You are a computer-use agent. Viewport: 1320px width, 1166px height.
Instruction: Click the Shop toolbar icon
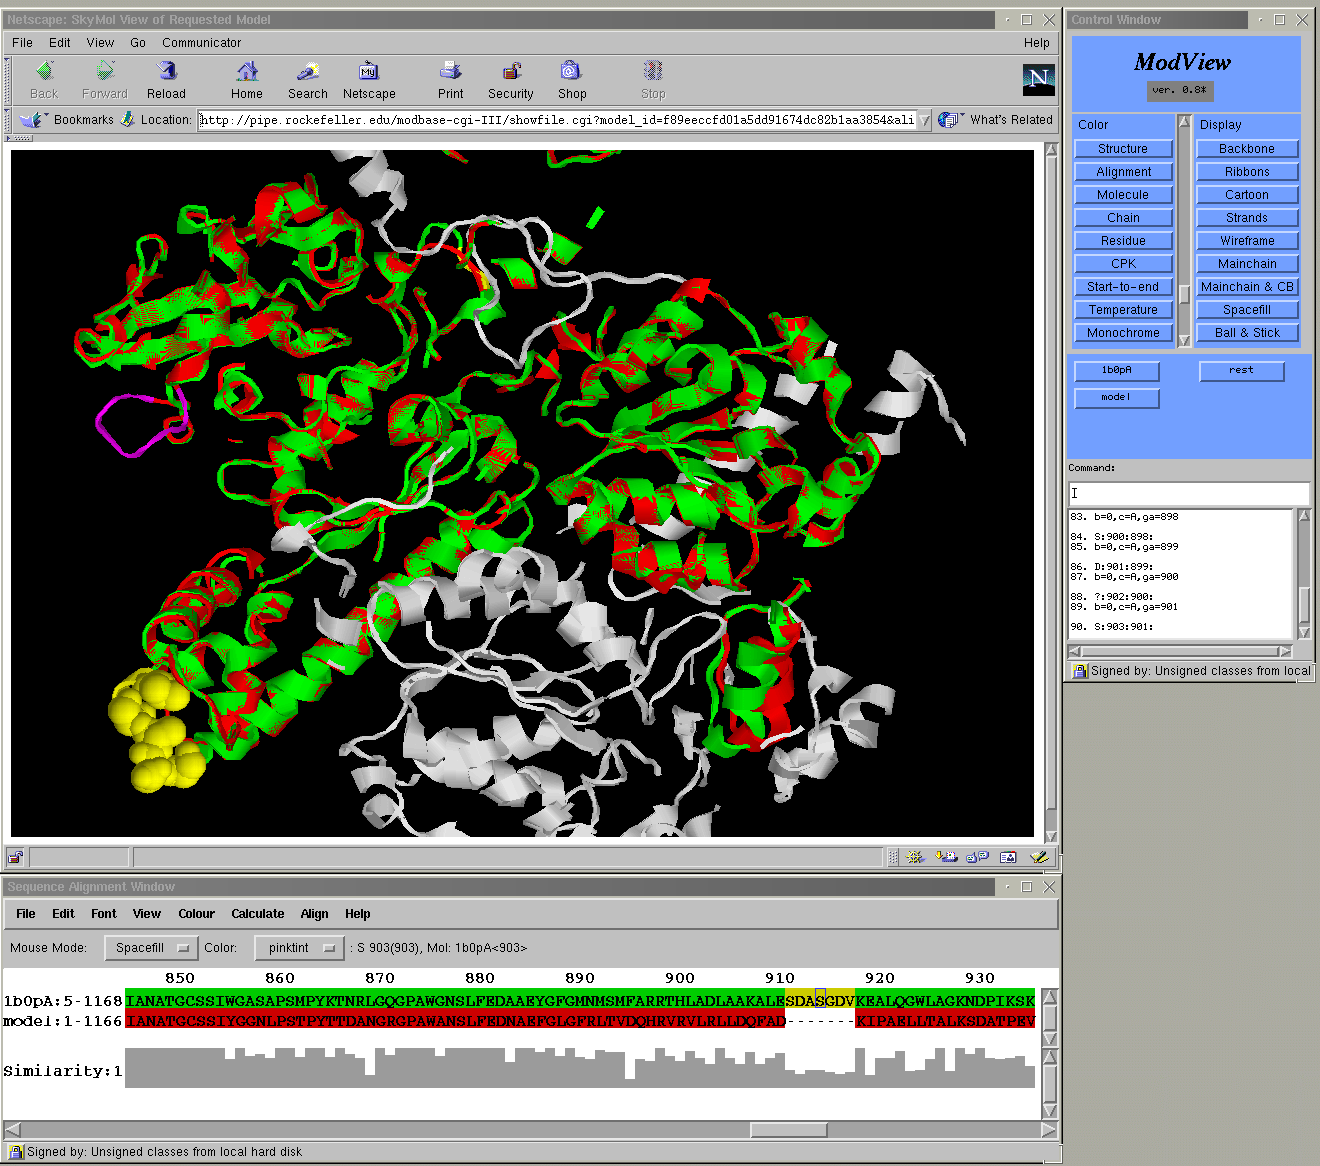(571, 72)
